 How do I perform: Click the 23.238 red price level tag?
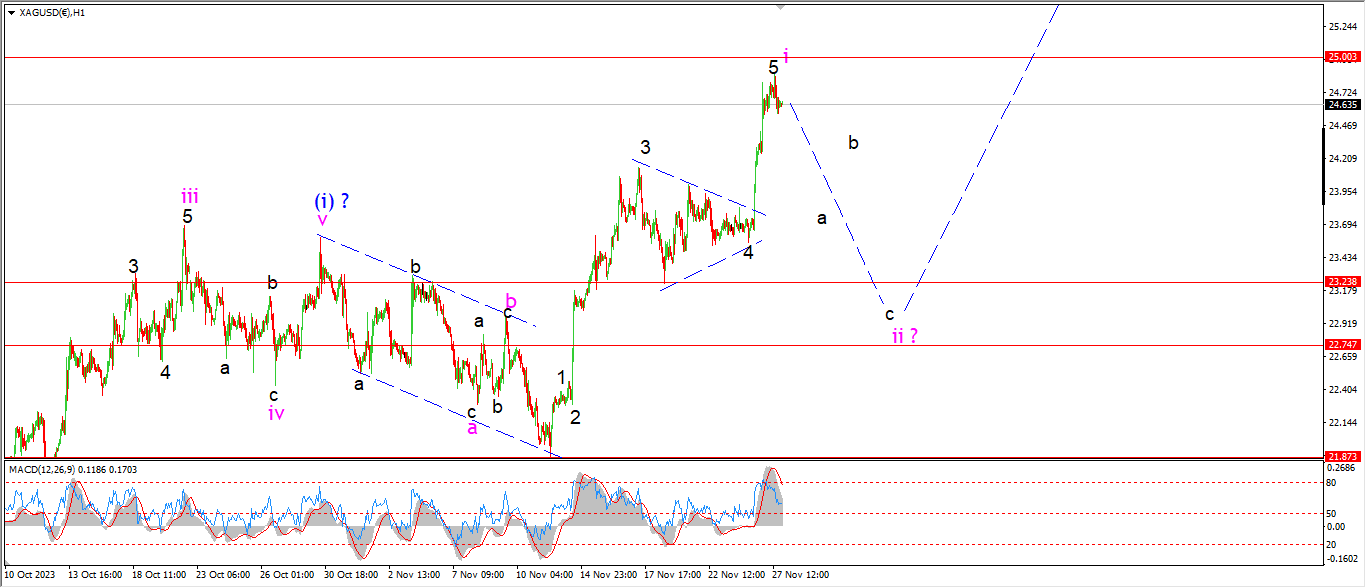coord(1341,282)
